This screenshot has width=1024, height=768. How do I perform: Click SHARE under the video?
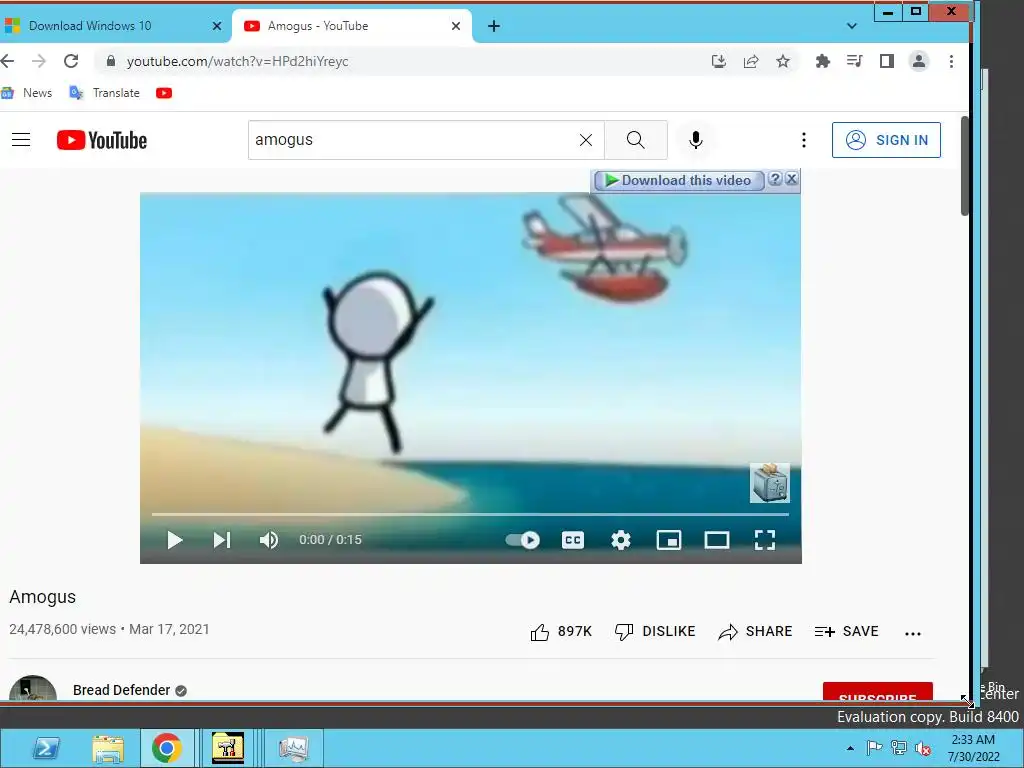tap(755, 632)
